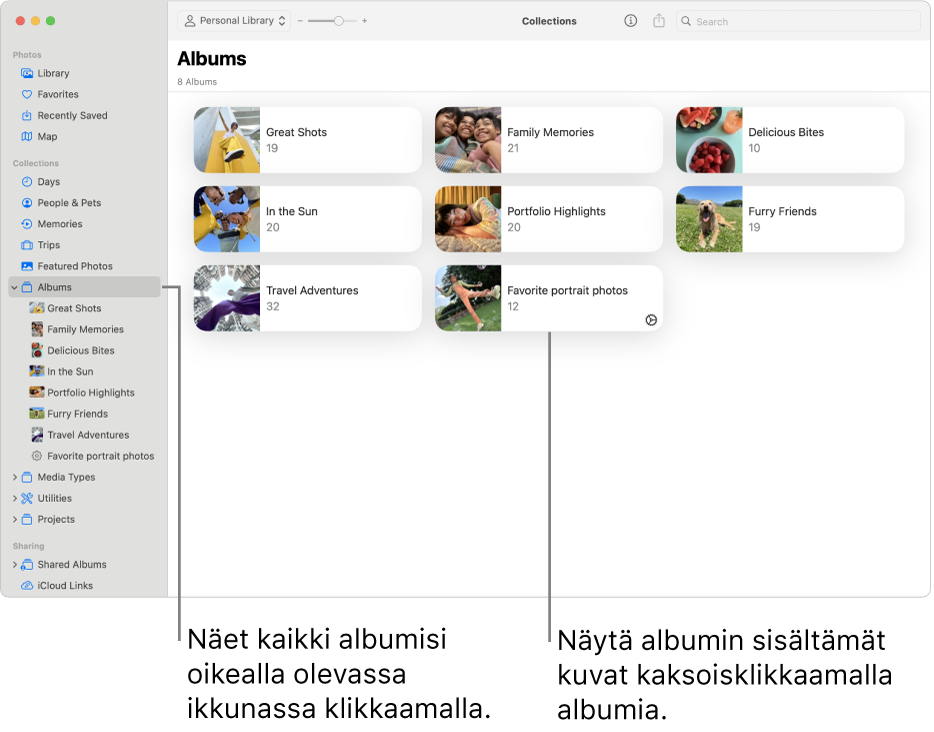Click the zoom in plus icon
The height and width of the screenshot is (732, 934).
point(365,21)
